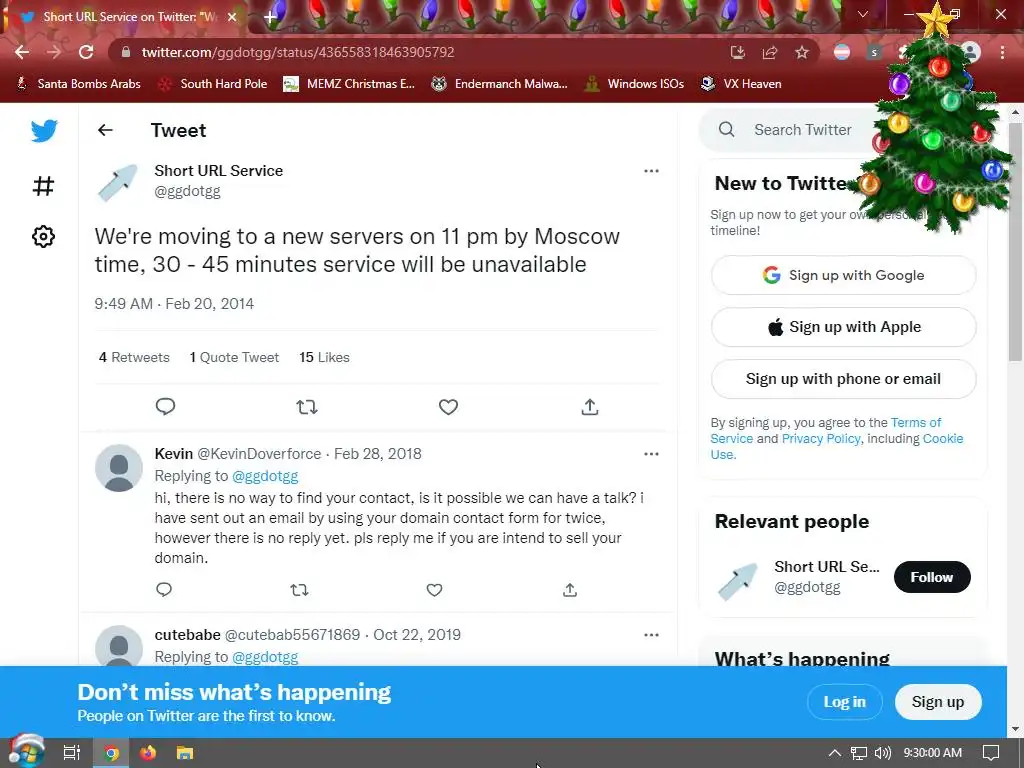
Task: Click the volume icon in system tray
Action: (x=883, y=753)
